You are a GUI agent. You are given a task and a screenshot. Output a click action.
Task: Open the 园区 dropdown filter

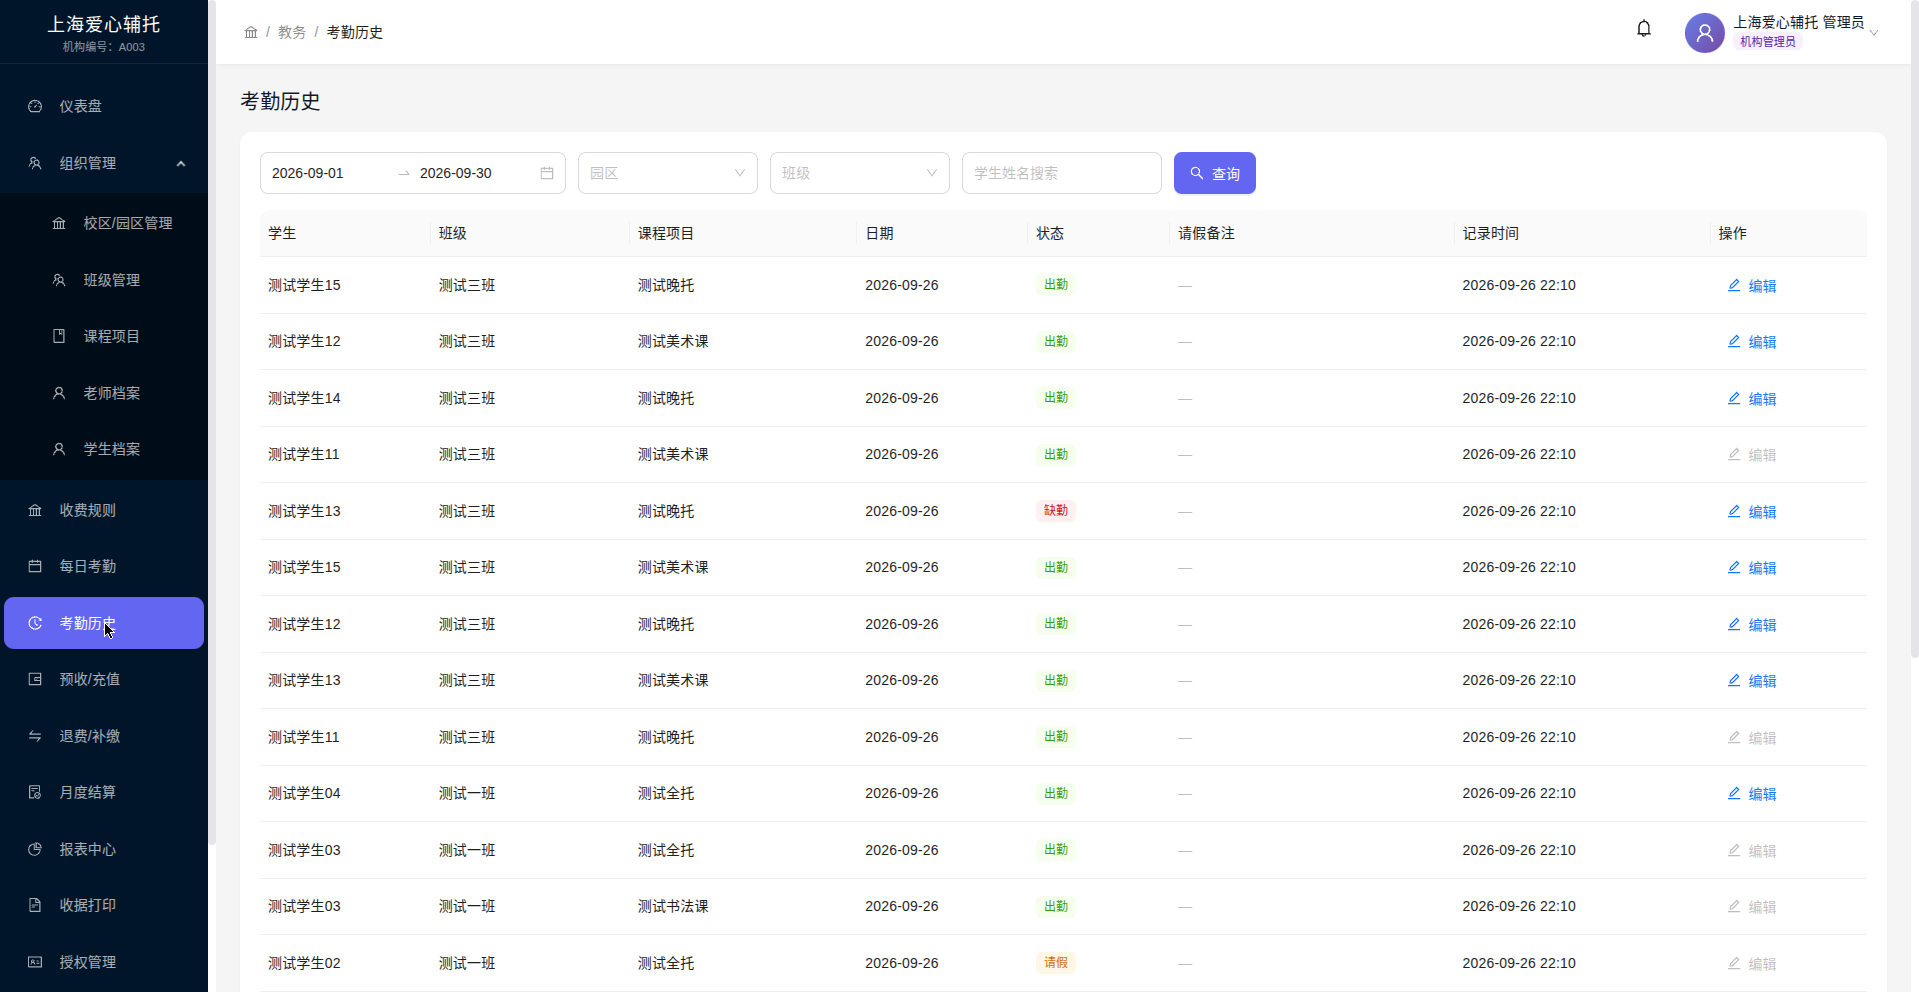668,173
